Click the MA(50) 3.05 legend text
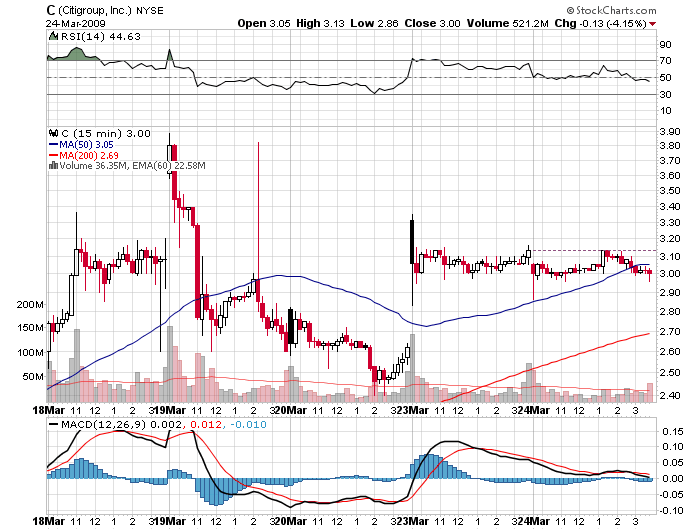The width and height of the screenshot is (700, 530). [x=86, y=145]
